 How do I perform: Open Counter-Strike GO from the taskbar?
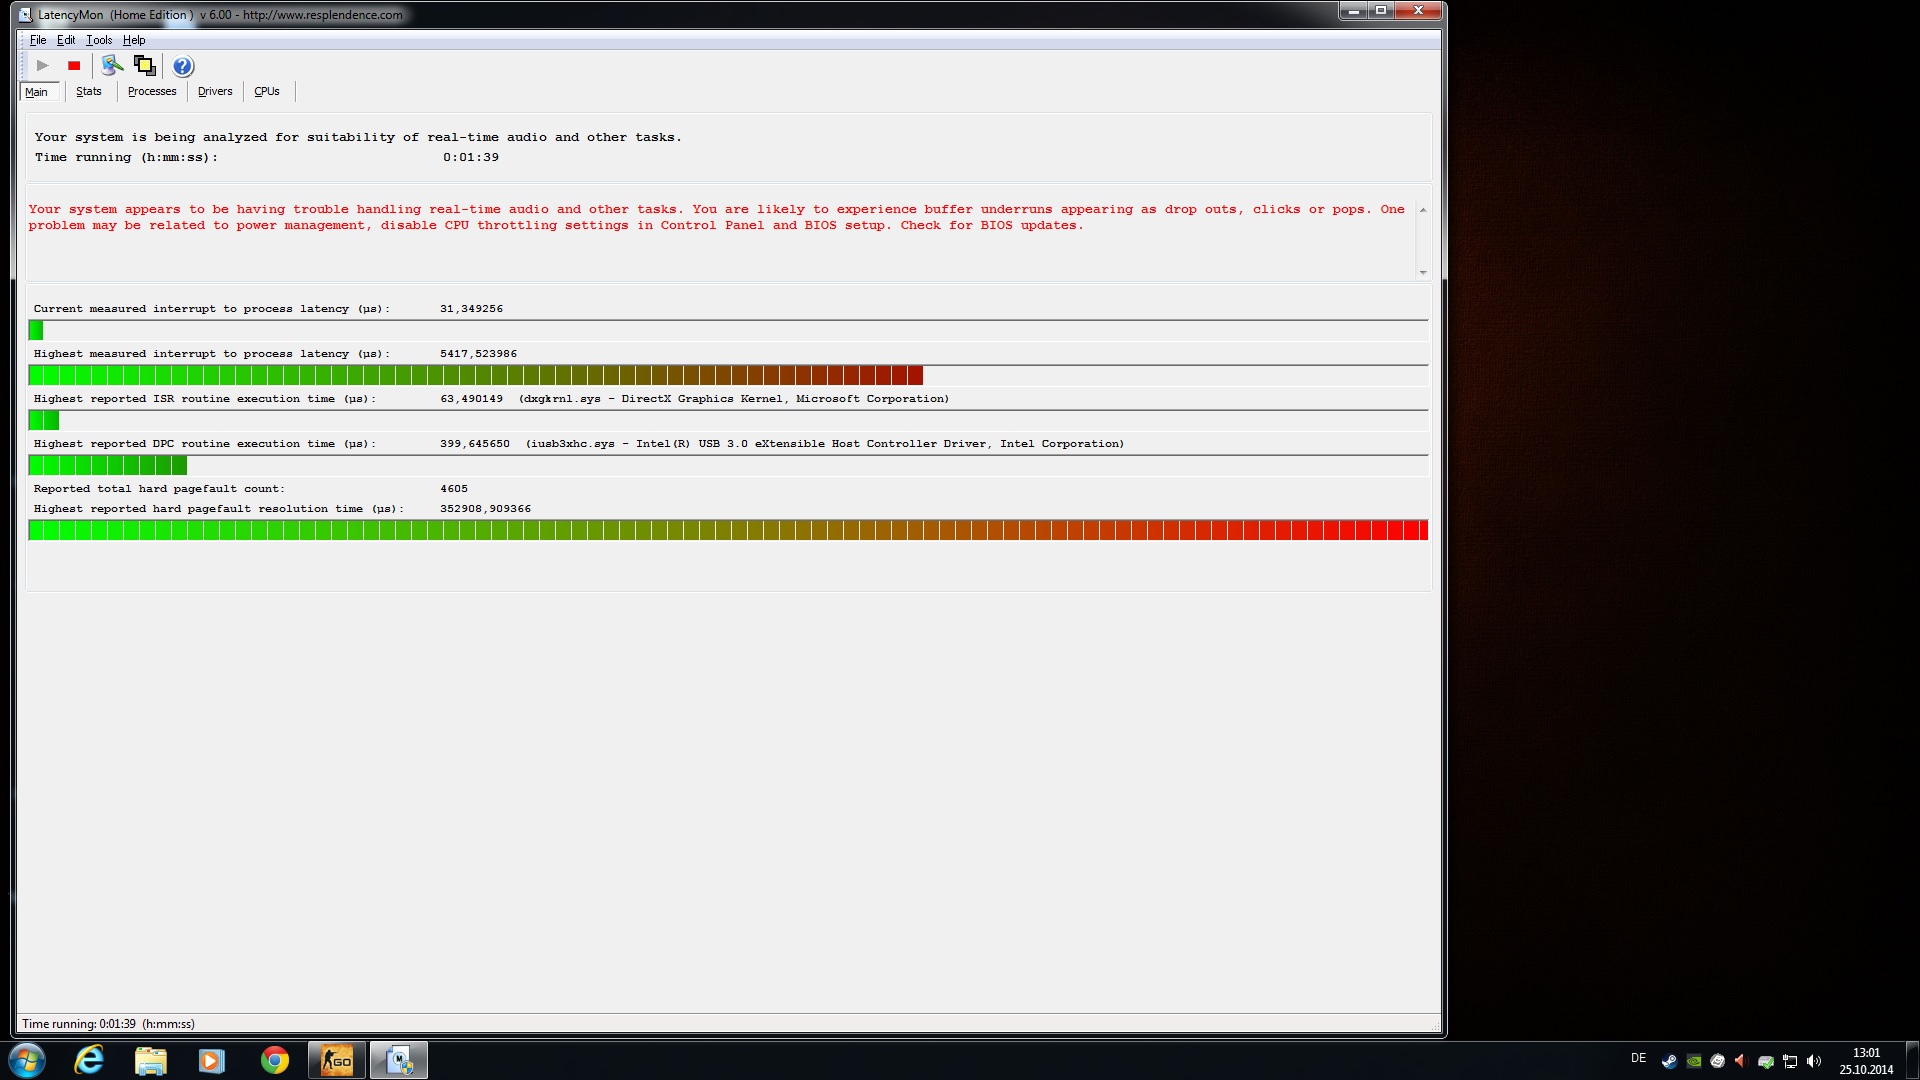click(x=337, y=1060)
